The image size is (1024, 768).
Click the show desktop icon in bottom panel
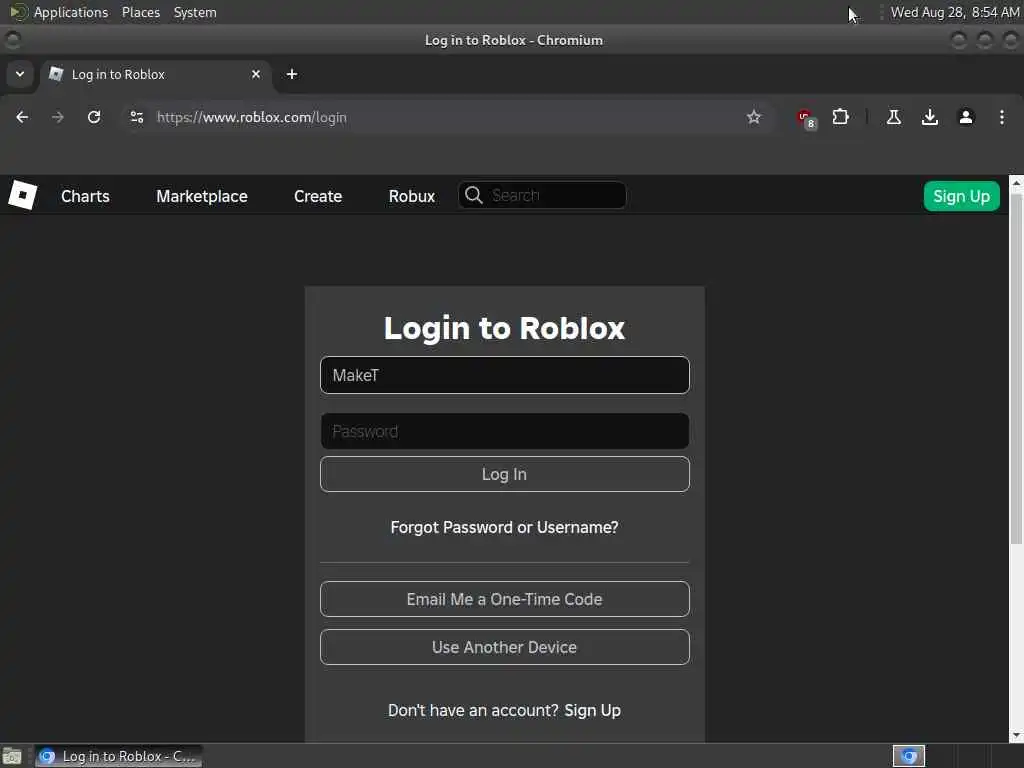pos(12,756)
